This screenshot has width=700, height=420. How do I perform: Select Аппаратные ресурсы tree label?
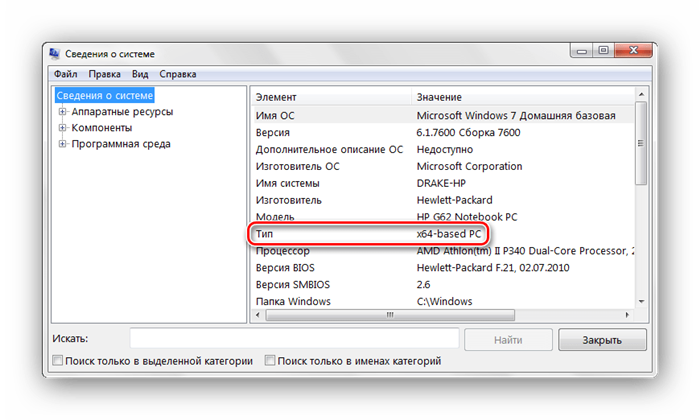pos(122,112)
